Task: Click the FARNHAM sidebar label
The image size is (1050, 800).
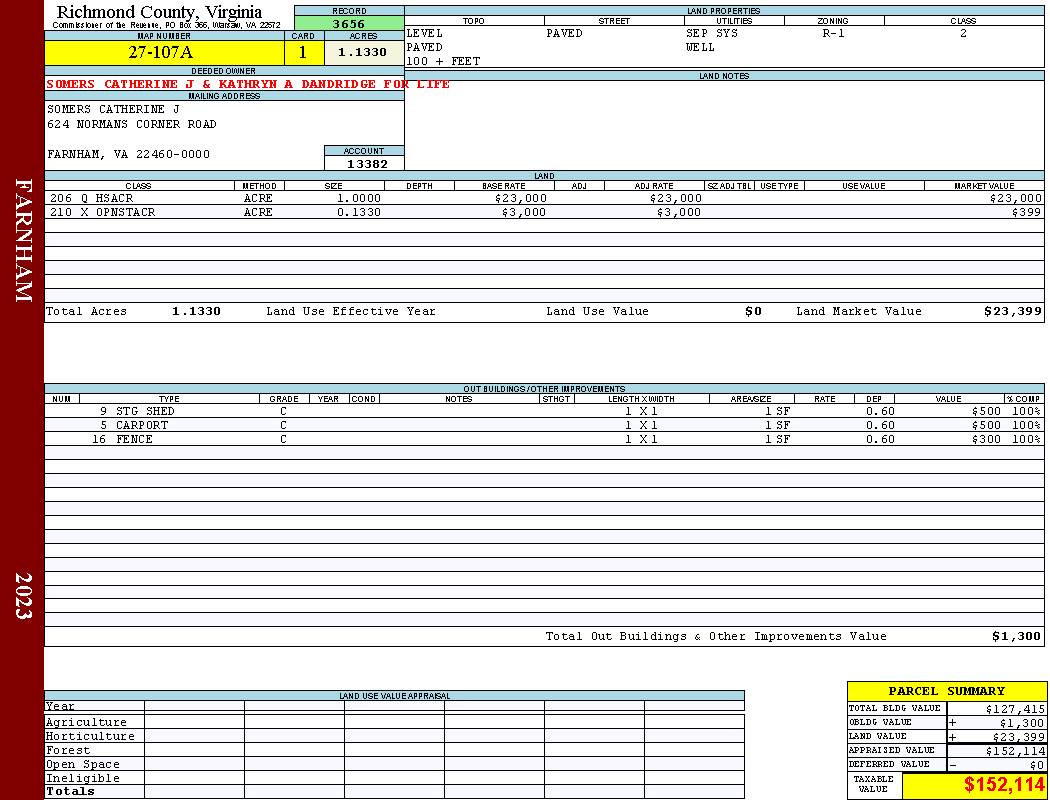Action: click(23, 240)
